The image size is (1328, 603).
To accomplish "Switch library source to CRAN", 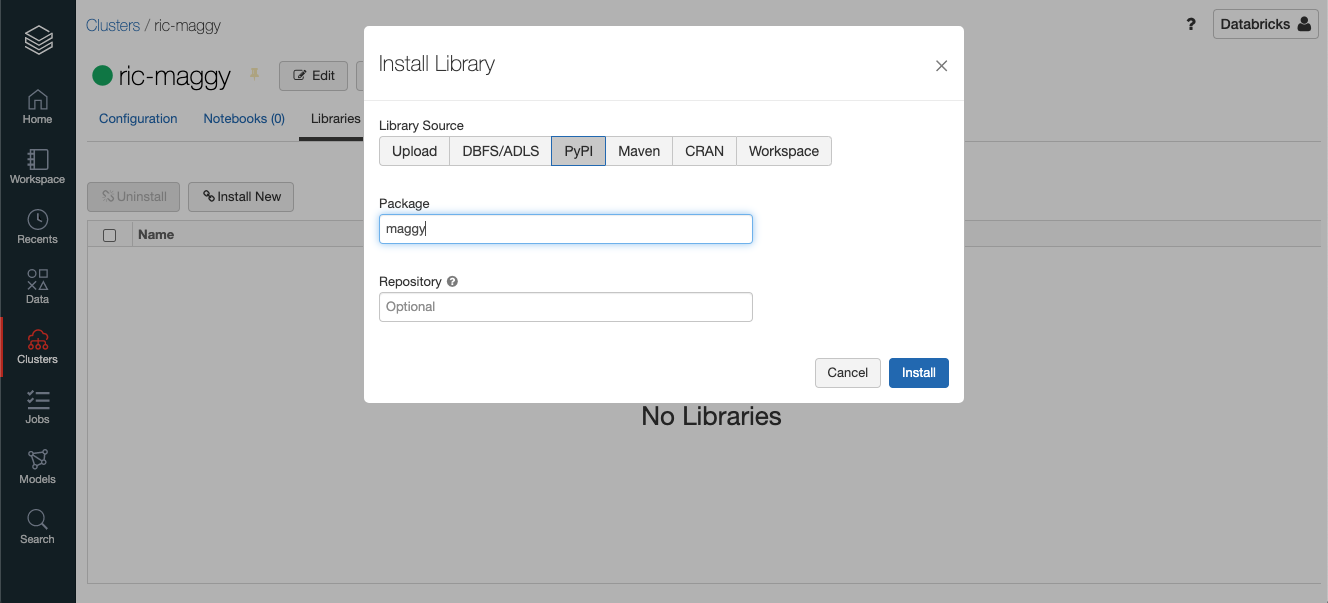I will click(x=704, y=151).
